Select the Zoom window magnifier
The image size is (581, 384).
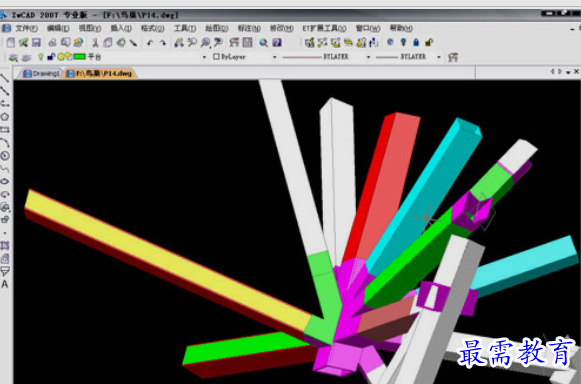205,42
